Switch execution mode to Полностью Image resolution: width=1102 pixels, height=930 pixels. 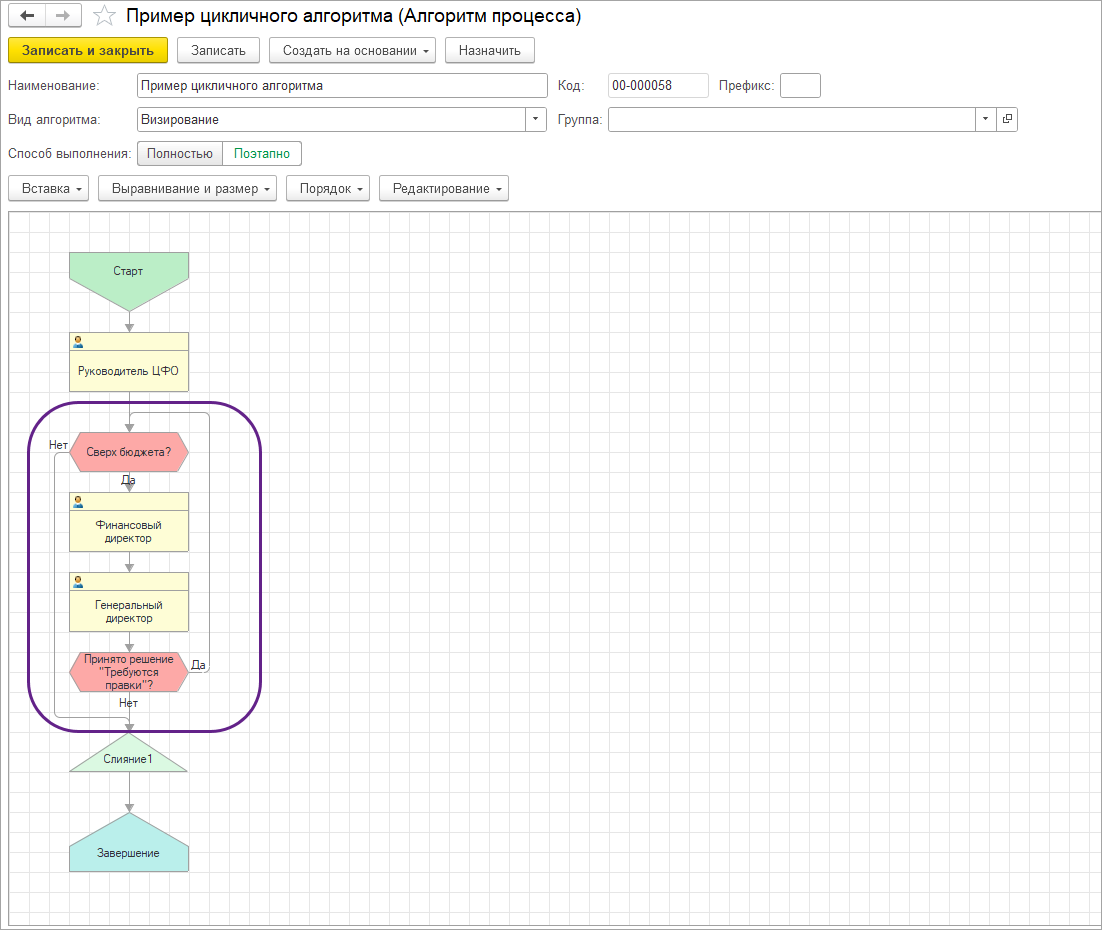(179, 154)
